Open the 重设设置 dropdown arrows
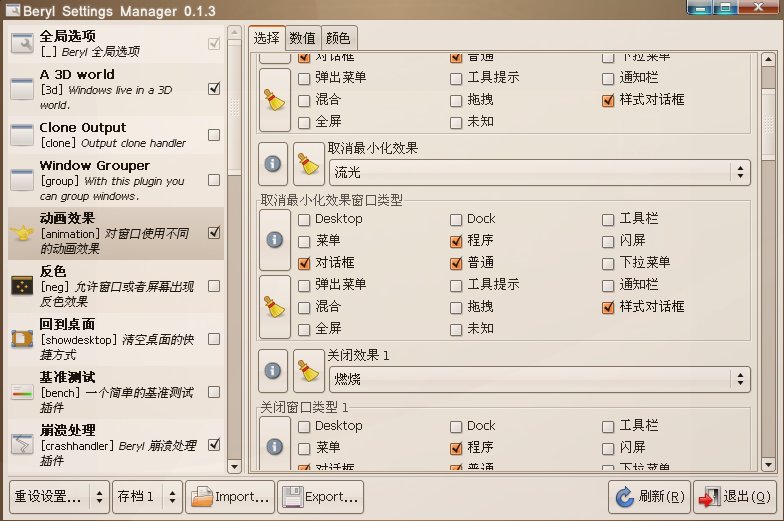The height and width of the screenshot is (521, 784). click(x=99, y=496)
